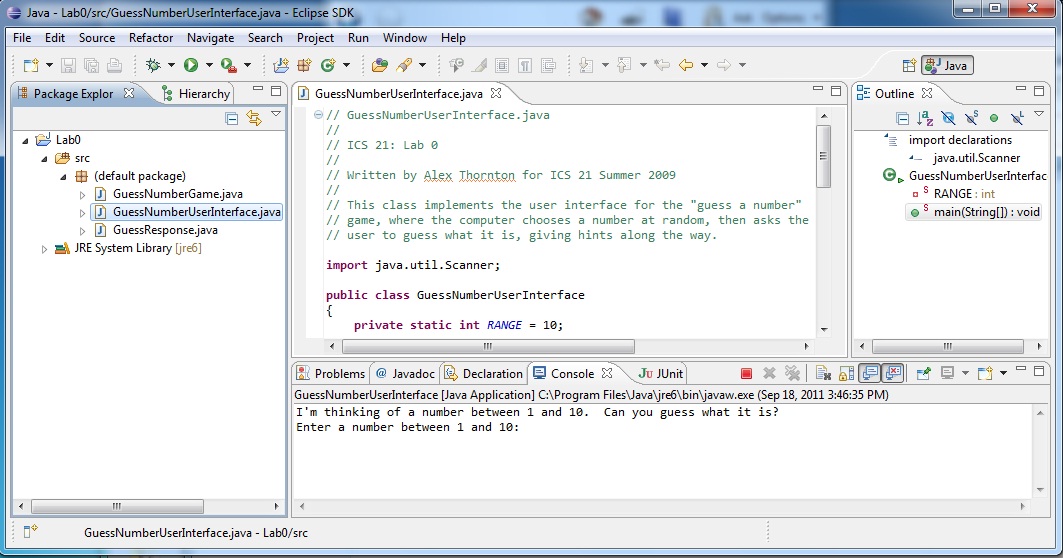Toggle Hide Static Members in Outline
Screen dimensions: 1063x558
tap(971, 118)
